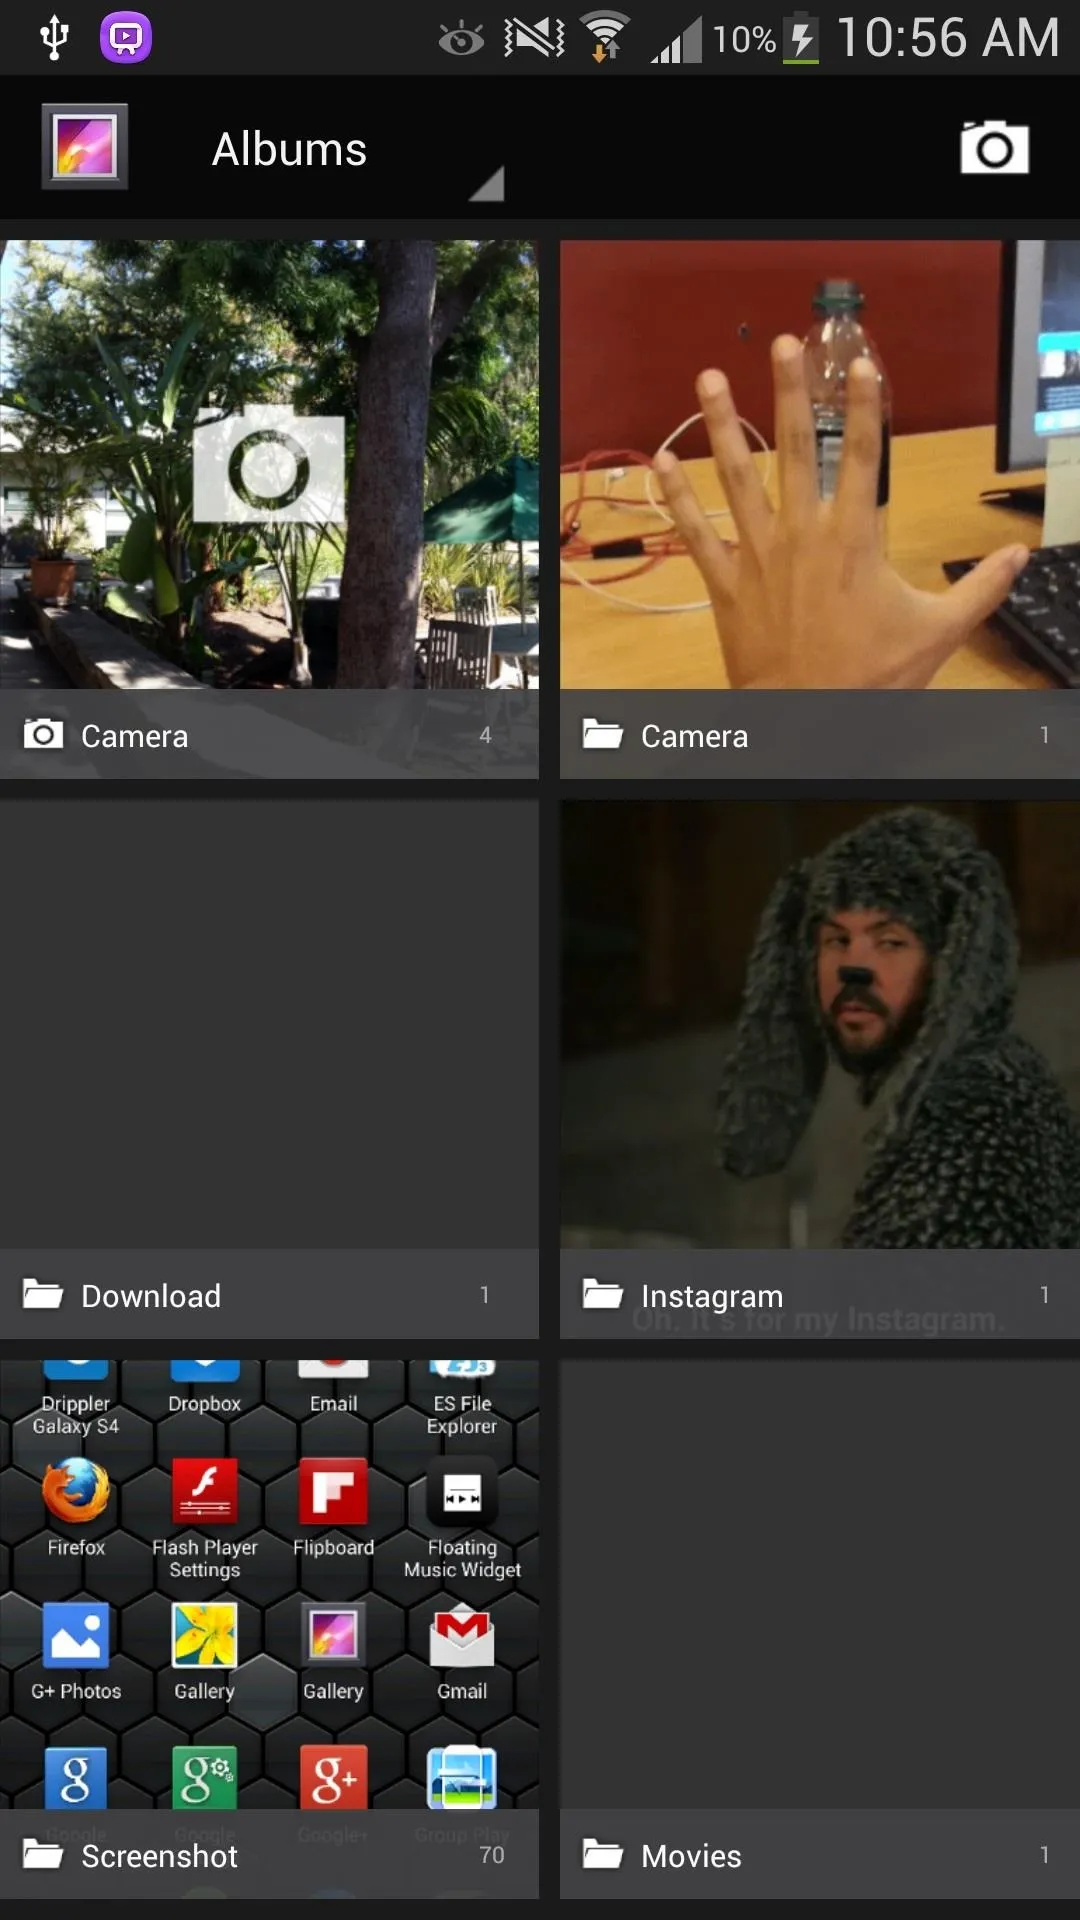1080x1920 pixels.
Task: Click the small camera icon beside Camera label
Action: [43, 734]
